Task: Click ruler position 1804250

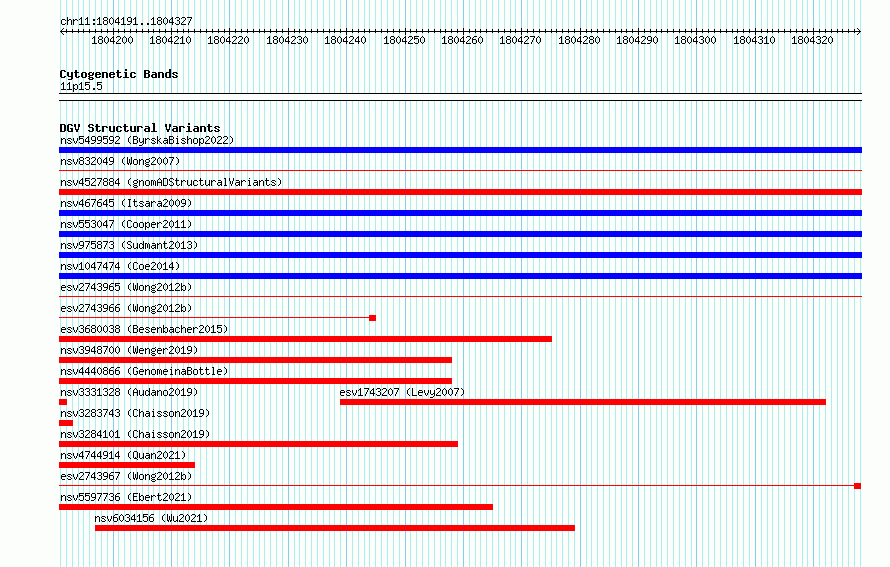Action: 404,40
